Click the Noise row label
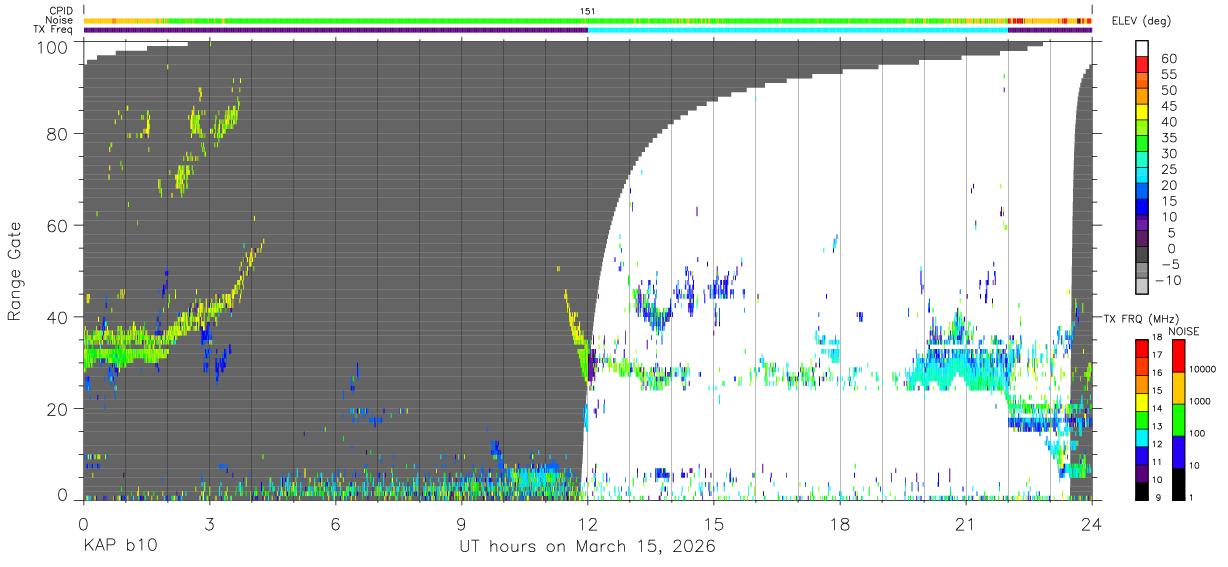Image resolution: width=1228 pixels, height=567 pixels. point(59,20)
